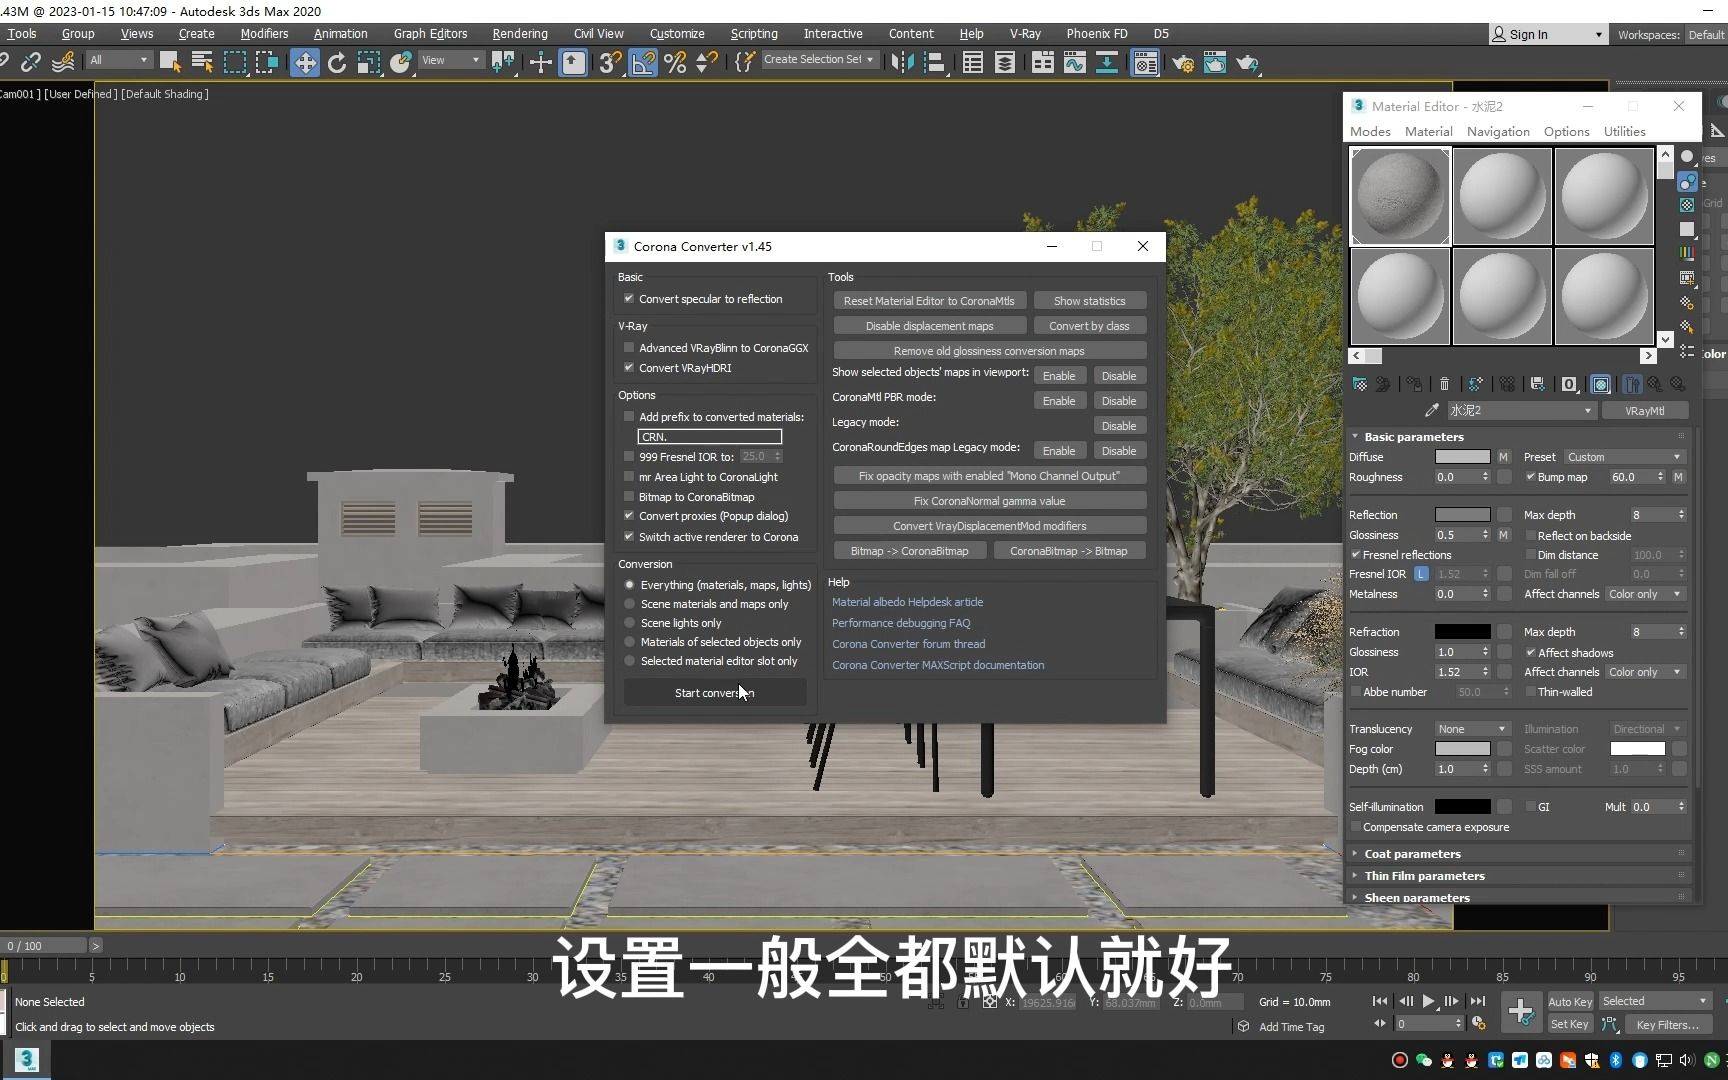The height and width of the screenshot is (1080, 1728).
Task: Select Scene lights only radio option
Action: click(629, 623)
